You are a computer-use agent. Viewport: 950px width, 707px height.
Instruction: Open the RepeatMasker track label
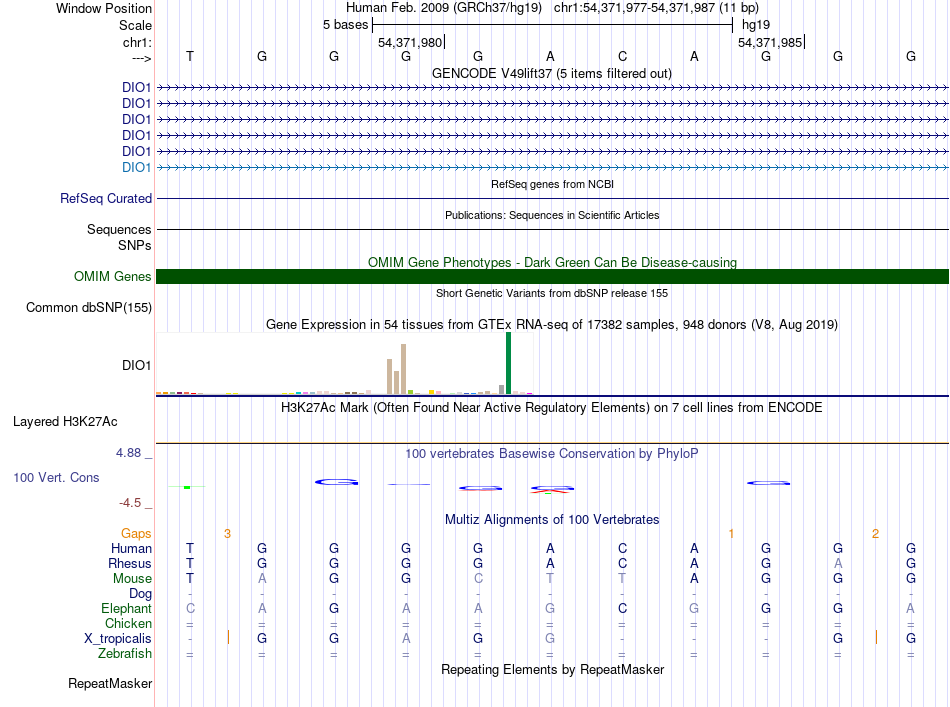click(110, 683)
